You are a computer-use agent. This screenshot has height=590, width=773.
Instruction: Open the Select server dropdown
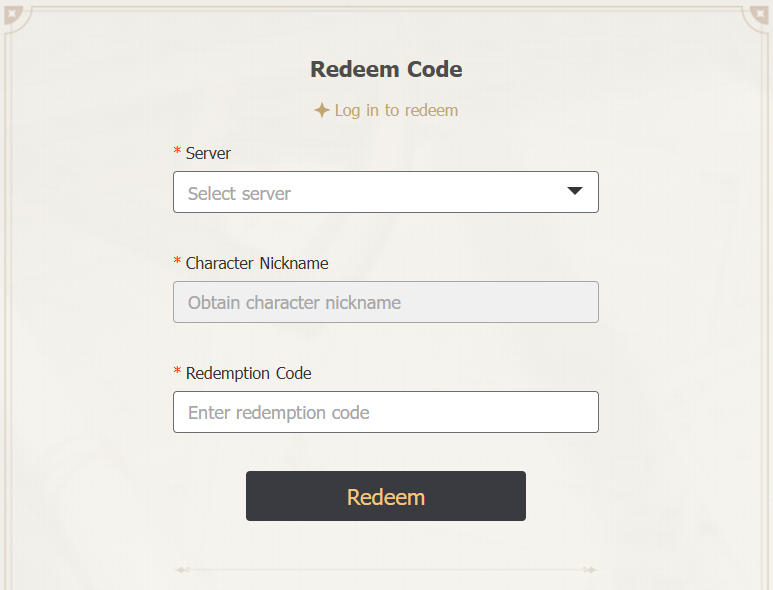[x=386, y=192]
